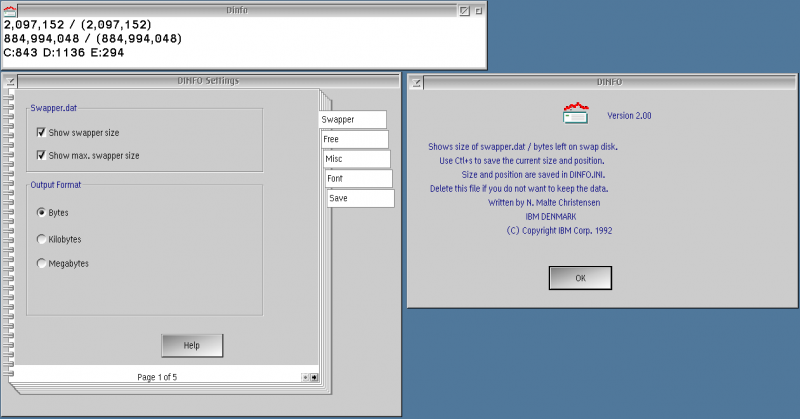Click the '2,097,152 / (2,097,152)' line
Screen dimensions: 800x419
click(78, 24)
